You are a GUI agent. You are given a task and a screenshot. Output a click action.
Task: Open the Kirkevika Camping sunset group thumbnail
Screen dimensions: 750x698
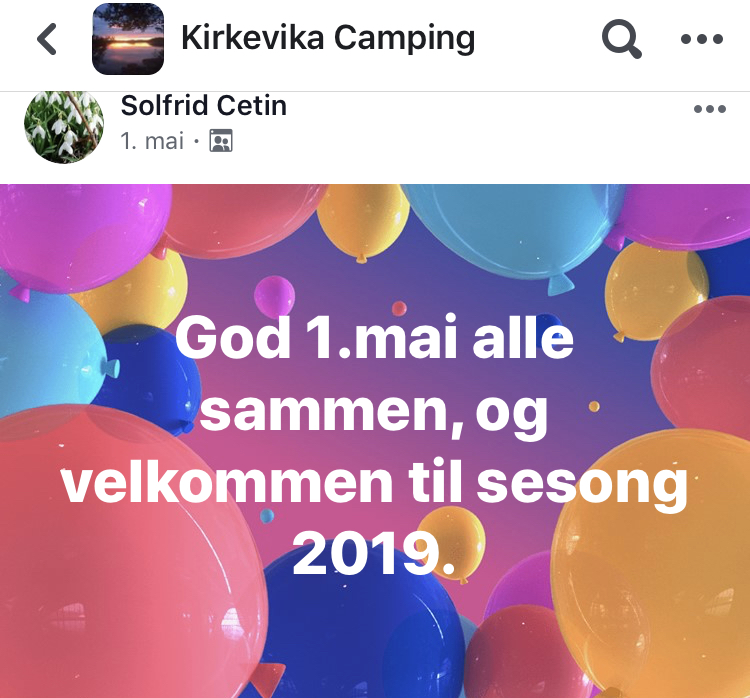pos(128,39)
